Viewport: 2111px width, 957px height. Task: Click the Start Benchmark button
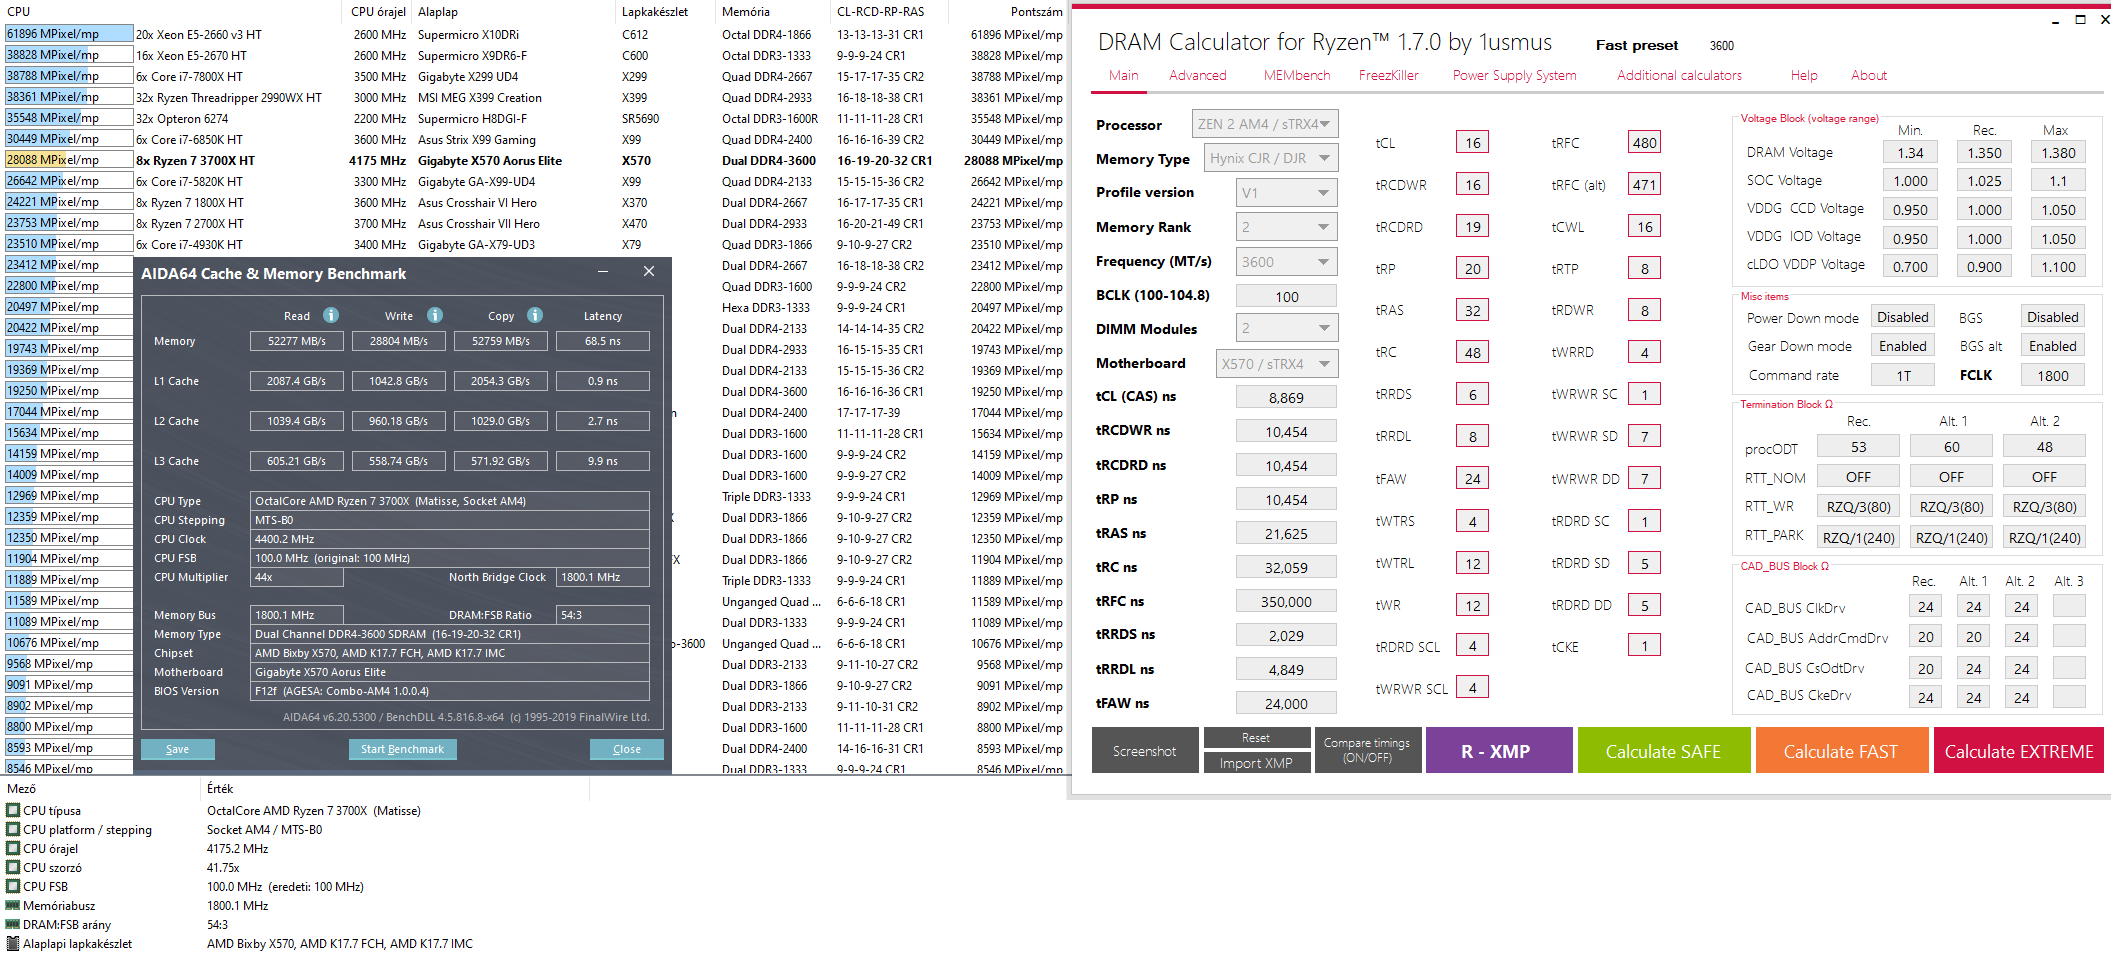[x=402, y=749]
